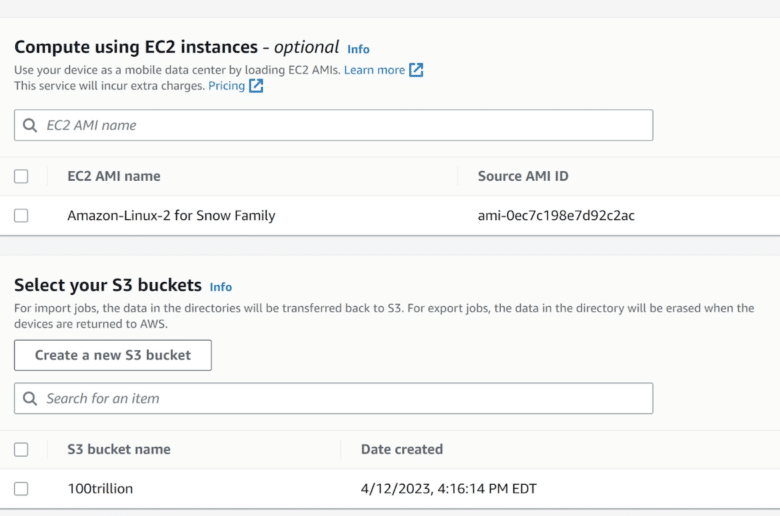Click the 100trillion bucket name

pos(100,489)
